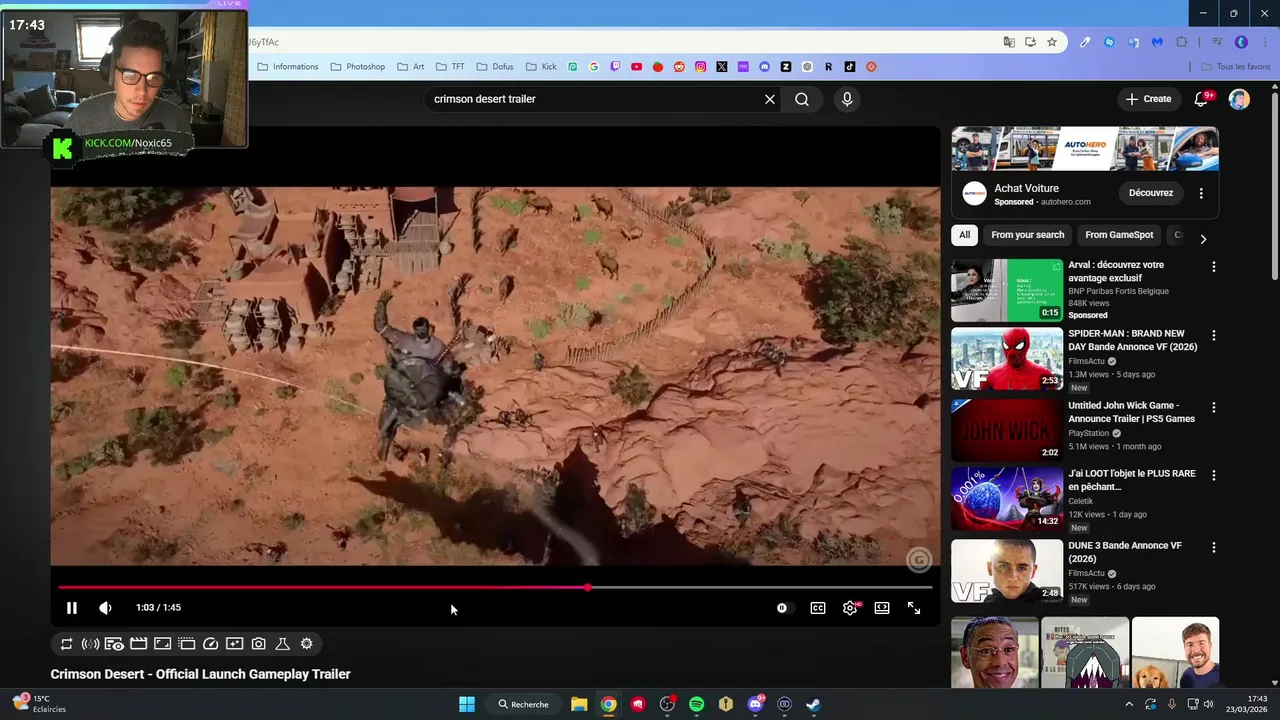Open the Create button
This screenshot has height=720, width=1280.
(1148, 99)
